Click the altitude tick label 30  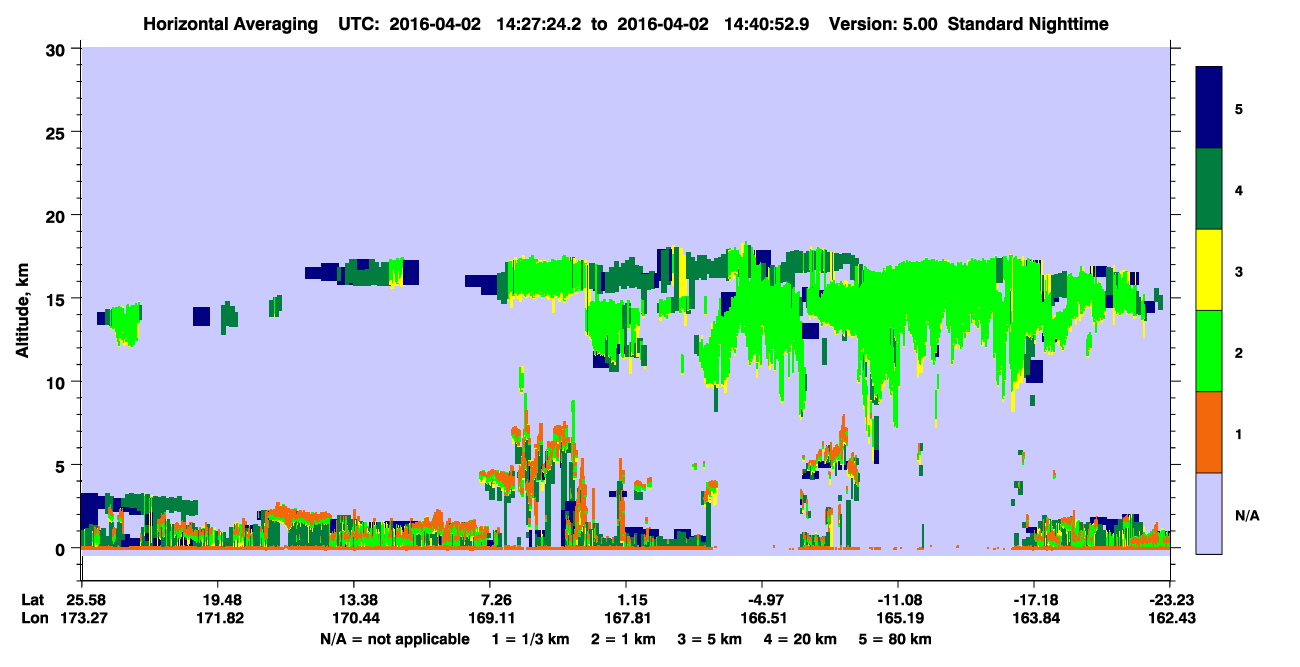(x=58, y=49)
